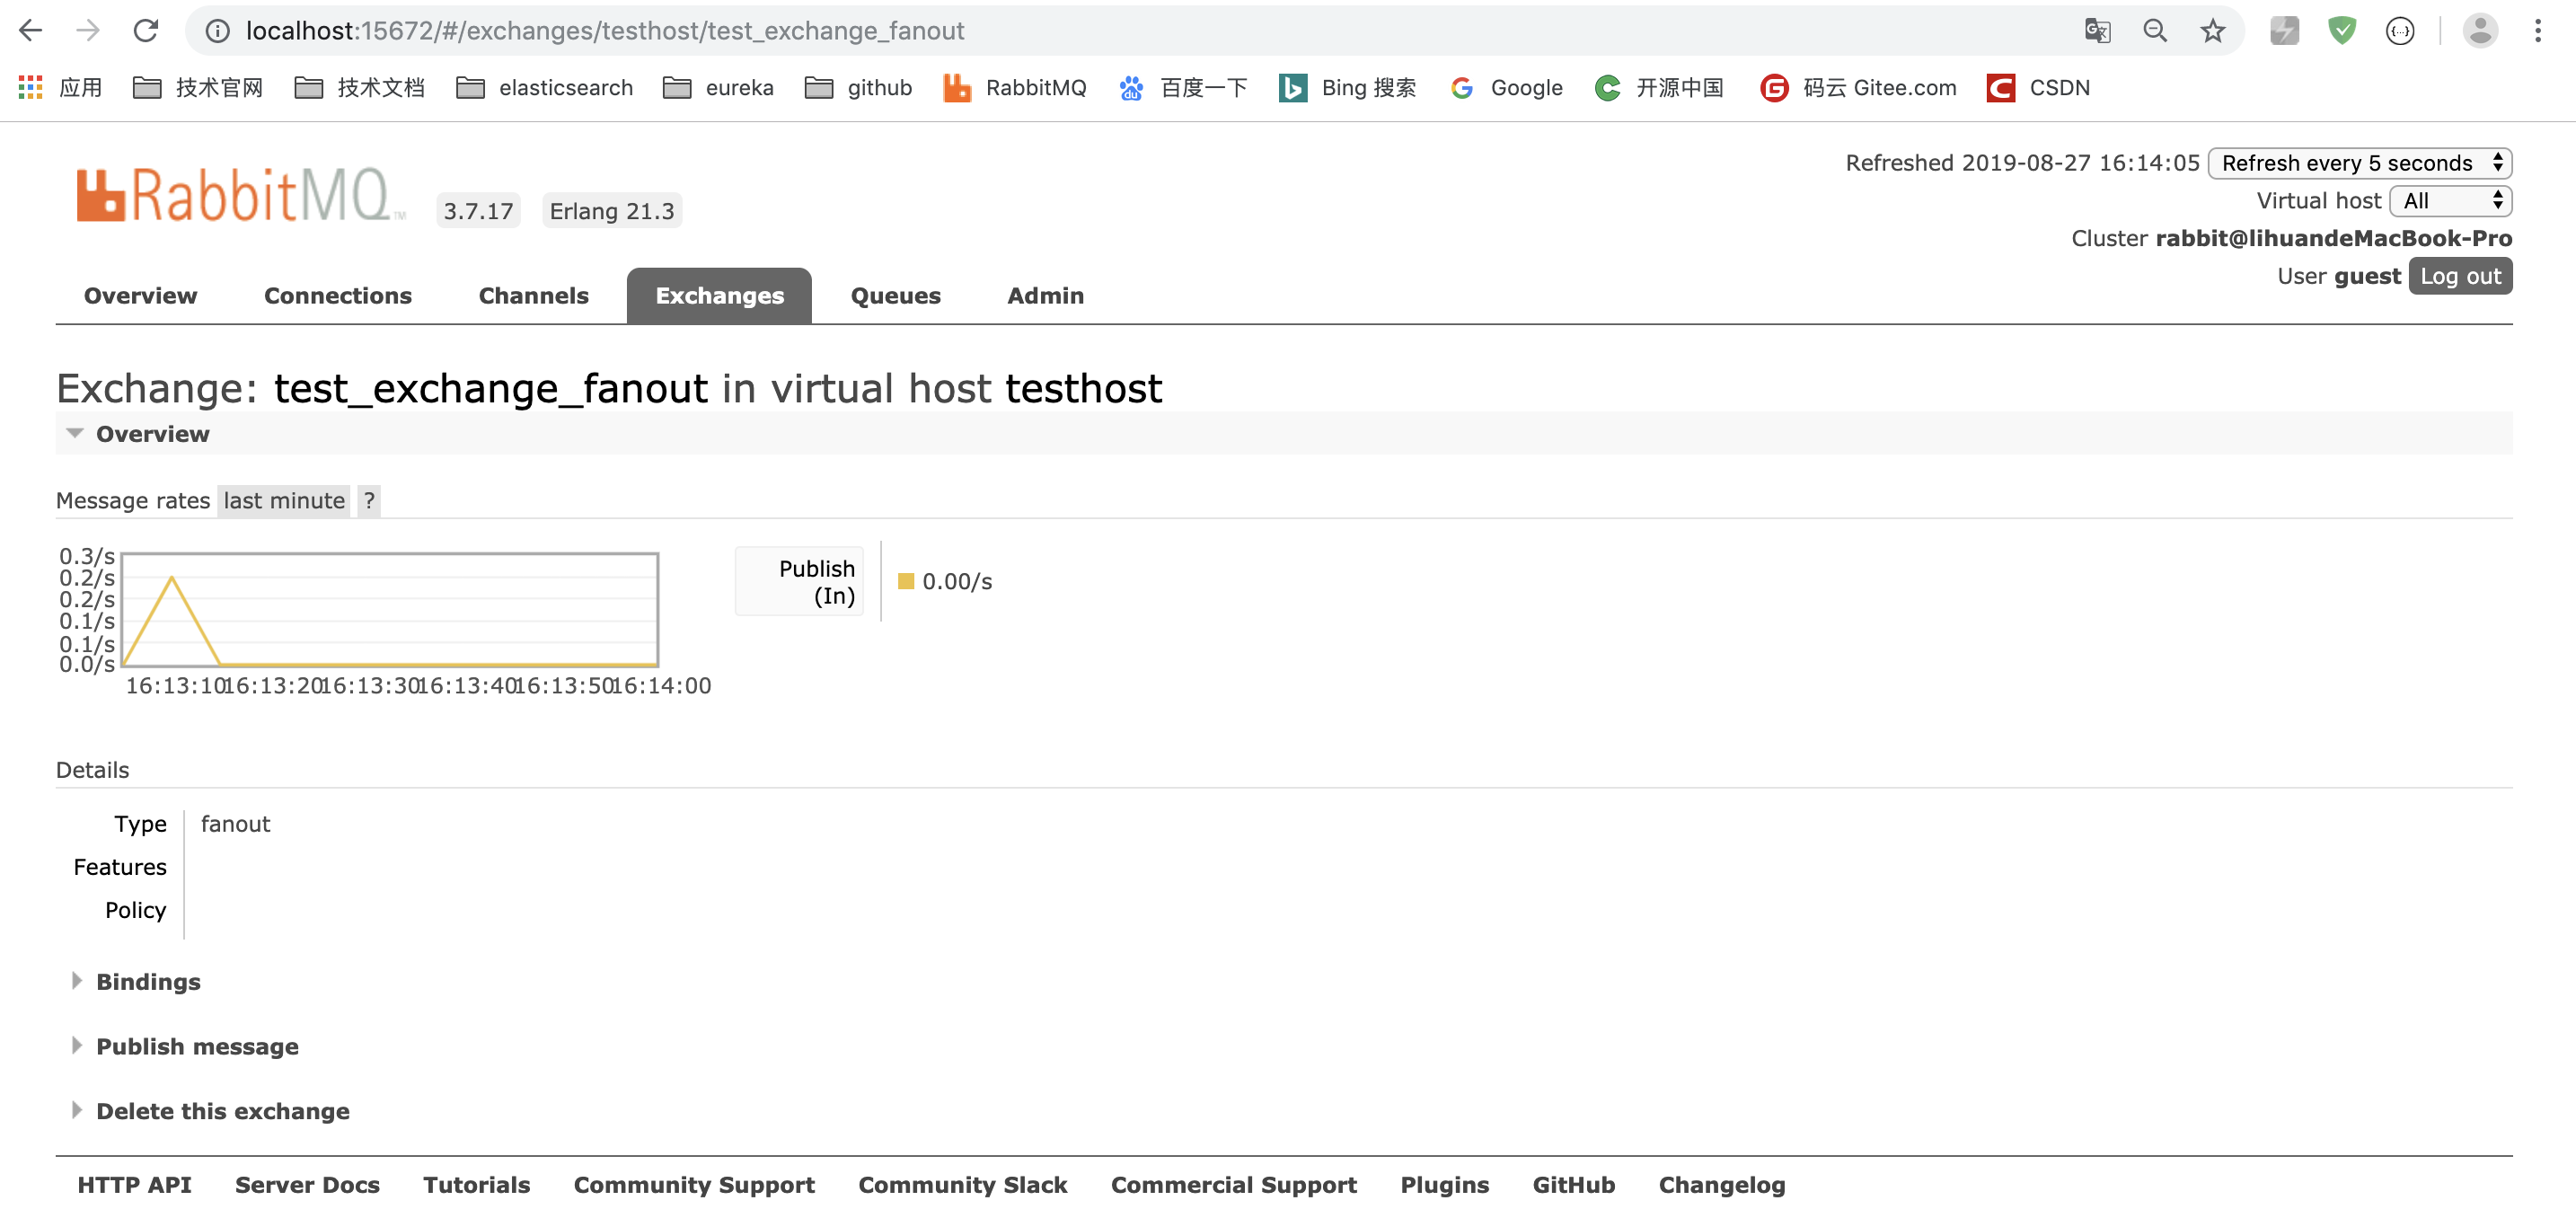Open the Chrome profile avatar

tap(2480, 31)
